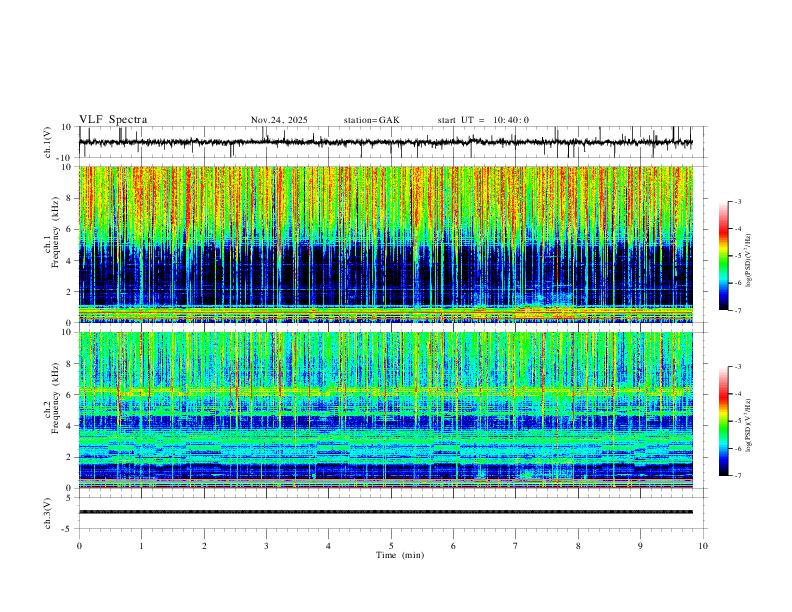This screenshot has width=792, height=612.
Task: Click the 'start UT = 10:40:0' text
Action: [483, 120]
